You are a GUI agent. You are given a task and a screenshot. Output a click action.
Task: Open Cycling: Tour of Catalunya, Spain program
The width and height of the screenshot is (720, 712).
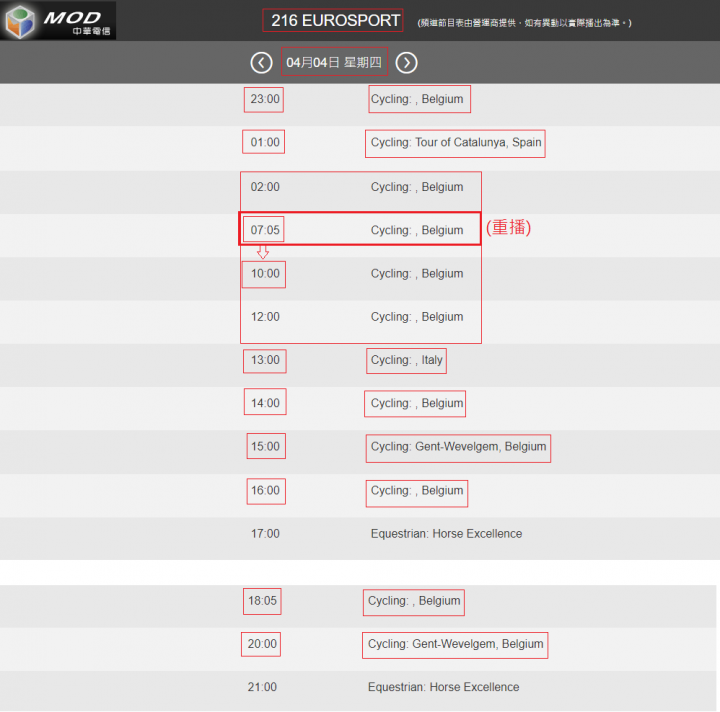[456, 142]
